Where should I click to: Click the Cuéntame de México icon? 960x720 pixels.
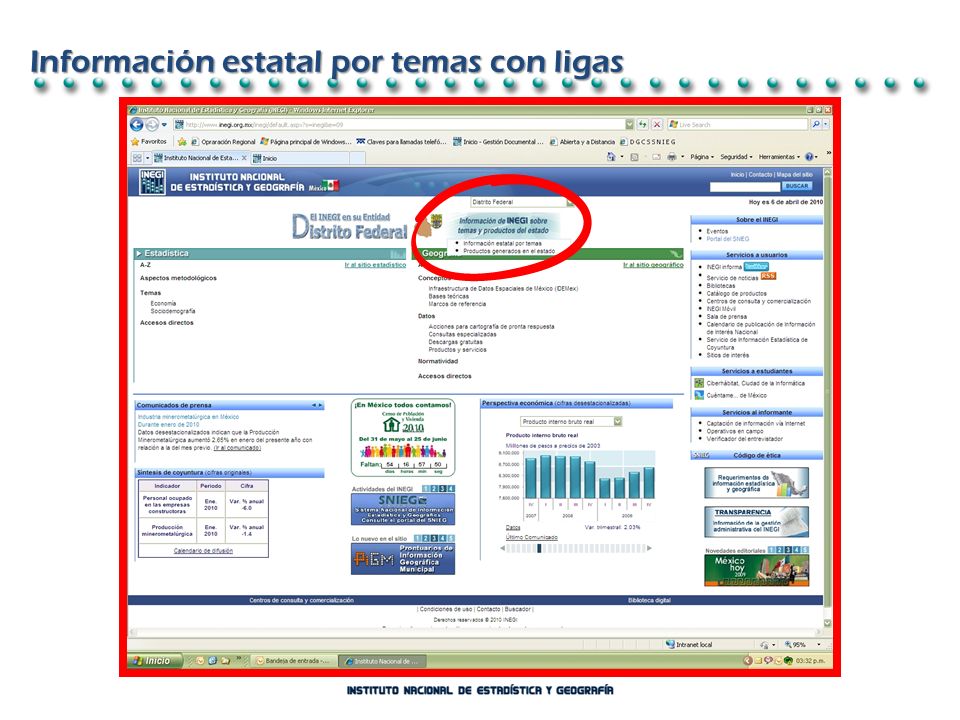coord(699,395)
